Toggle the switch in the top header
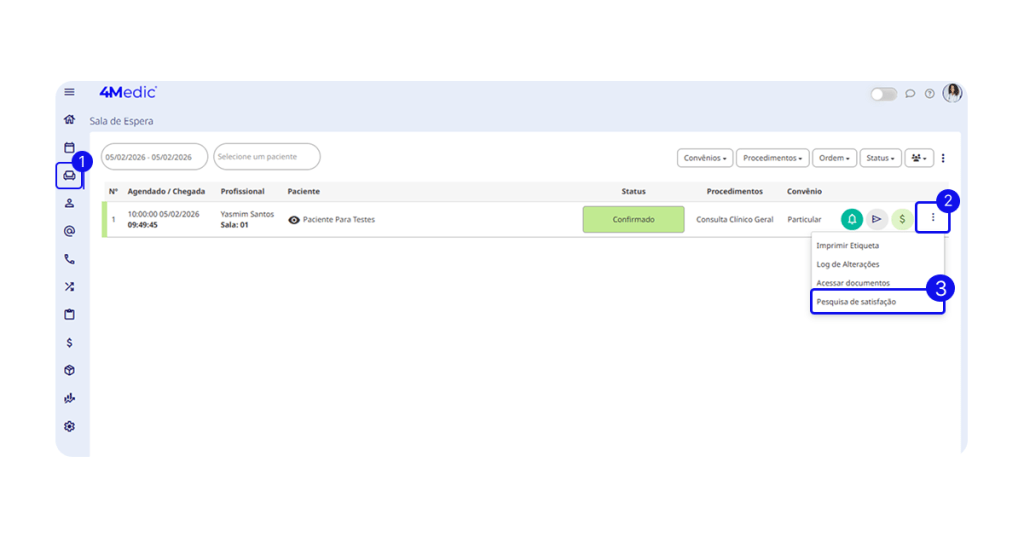Viewport: 1024px width, 537px height. point(883,94)
